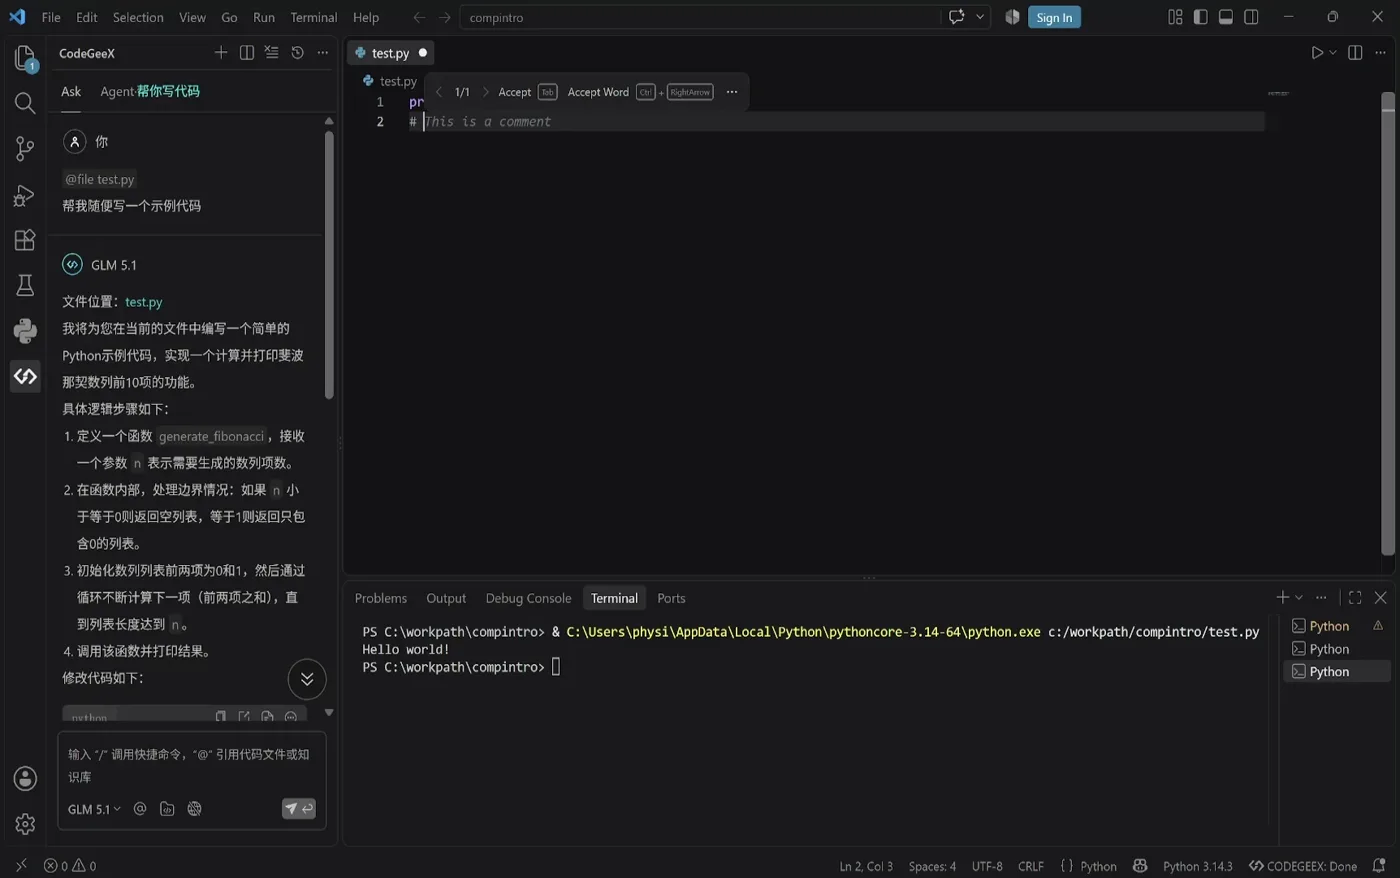Open the test.py link in chat reply
The height and width of the screenshot is (878, 1400).
point(144,302)
